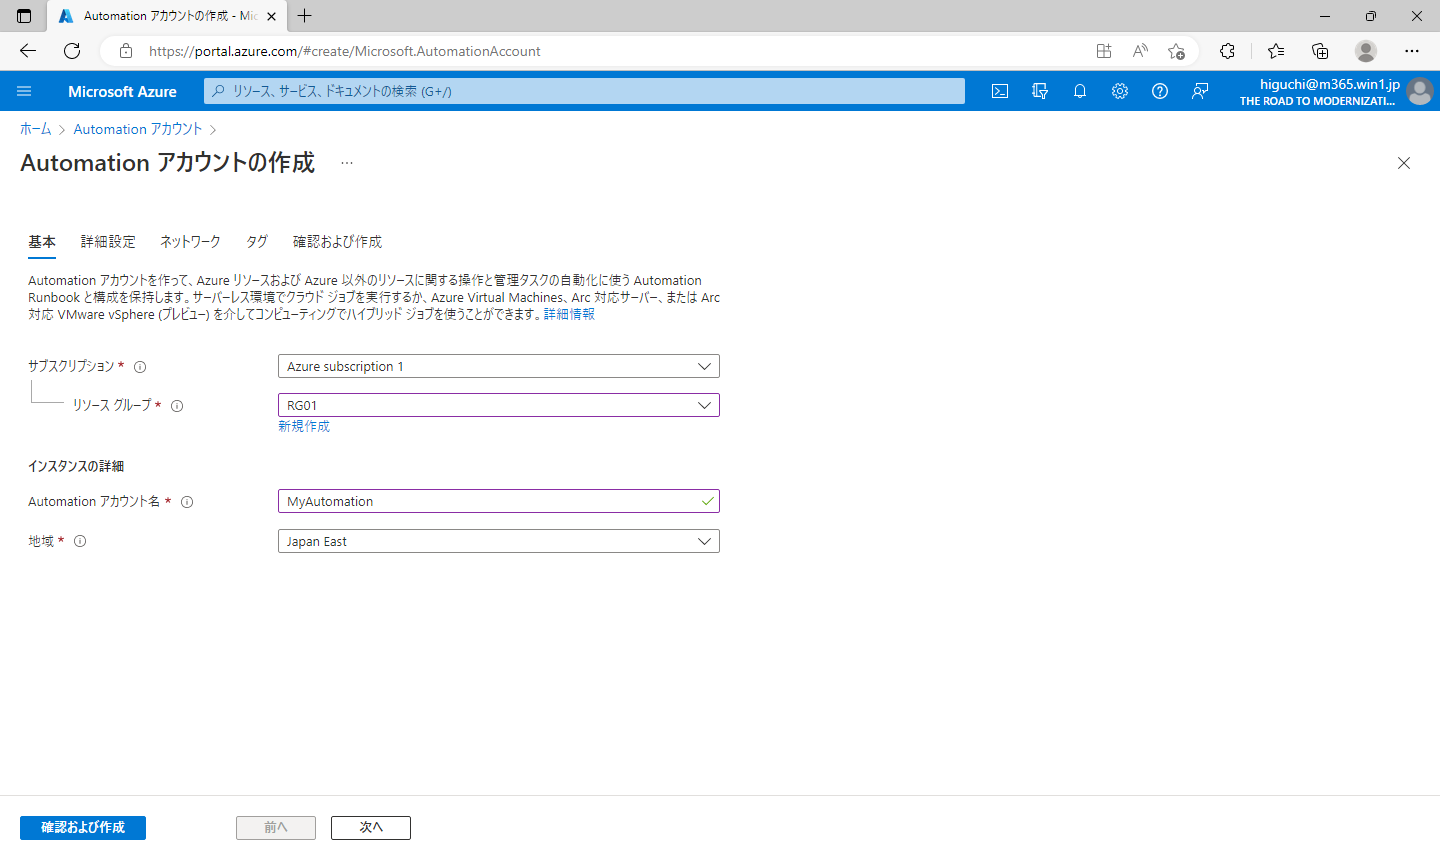
Task: Open the browser apps grid icon in address bar
Action: point(1104,51)
